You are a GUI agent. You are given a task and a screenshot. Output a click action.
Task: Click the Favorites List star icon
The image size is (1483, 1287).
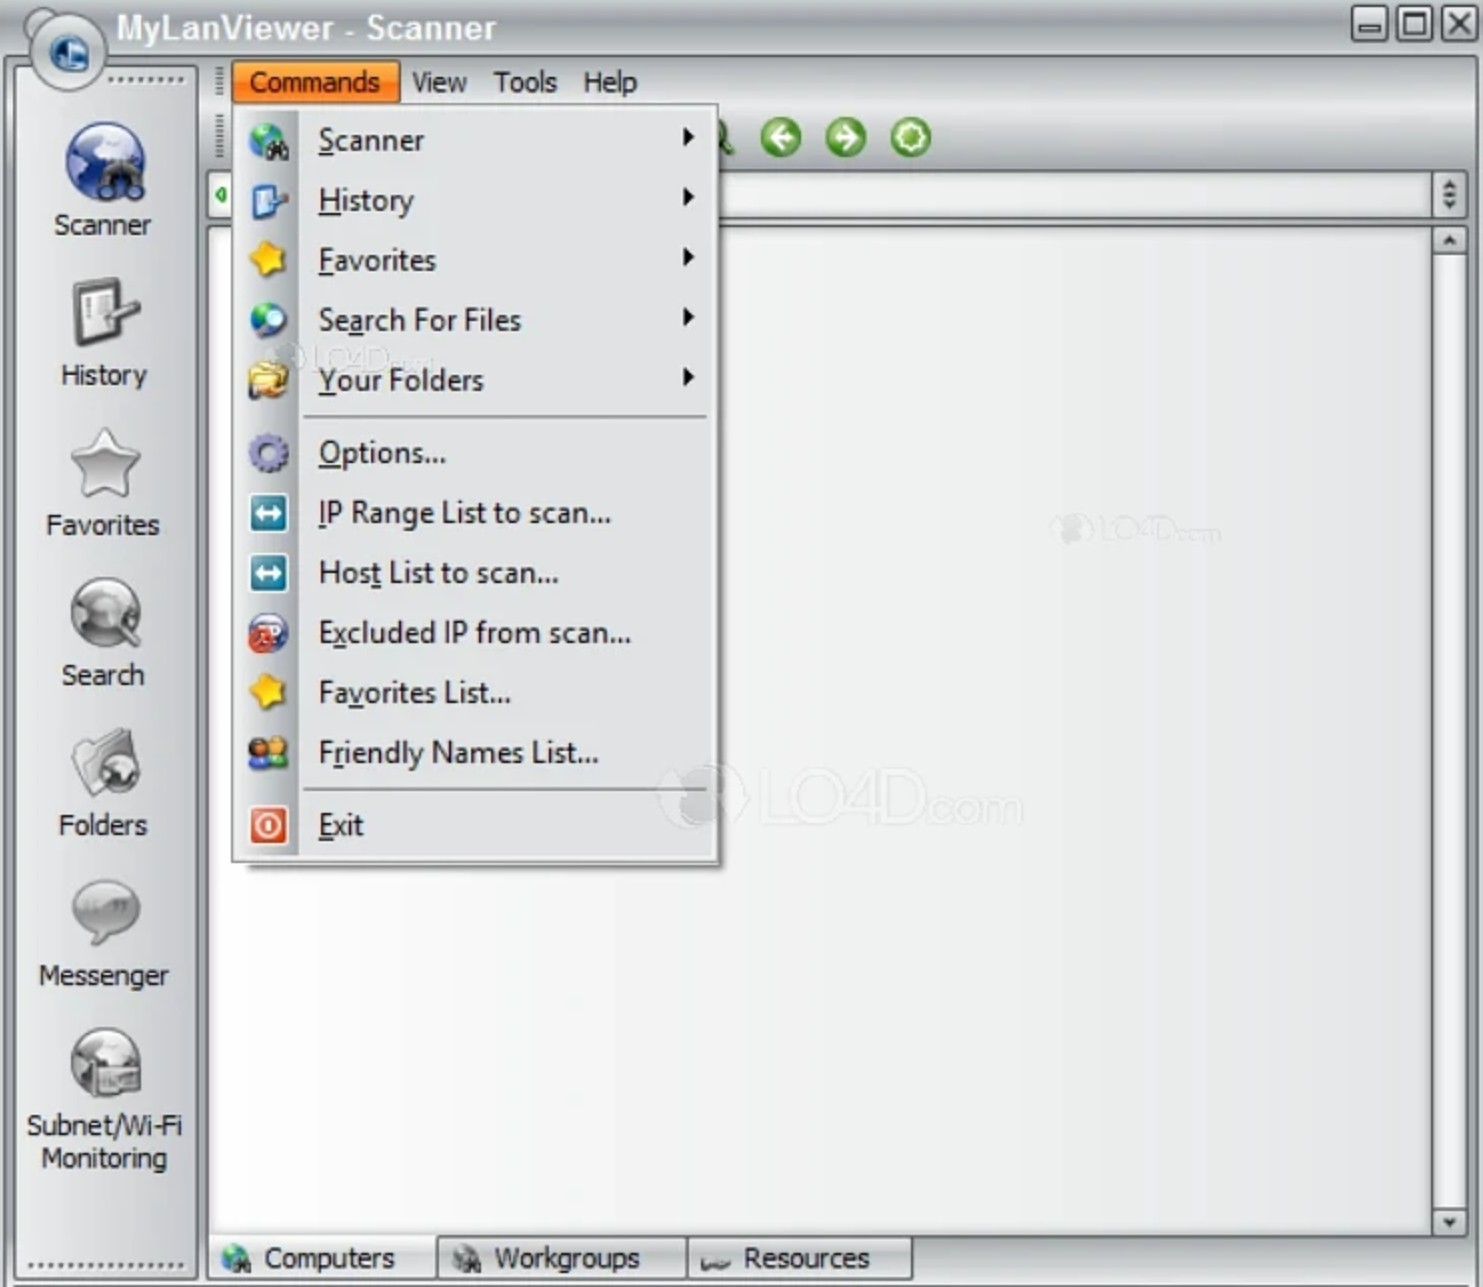(268, 692)
